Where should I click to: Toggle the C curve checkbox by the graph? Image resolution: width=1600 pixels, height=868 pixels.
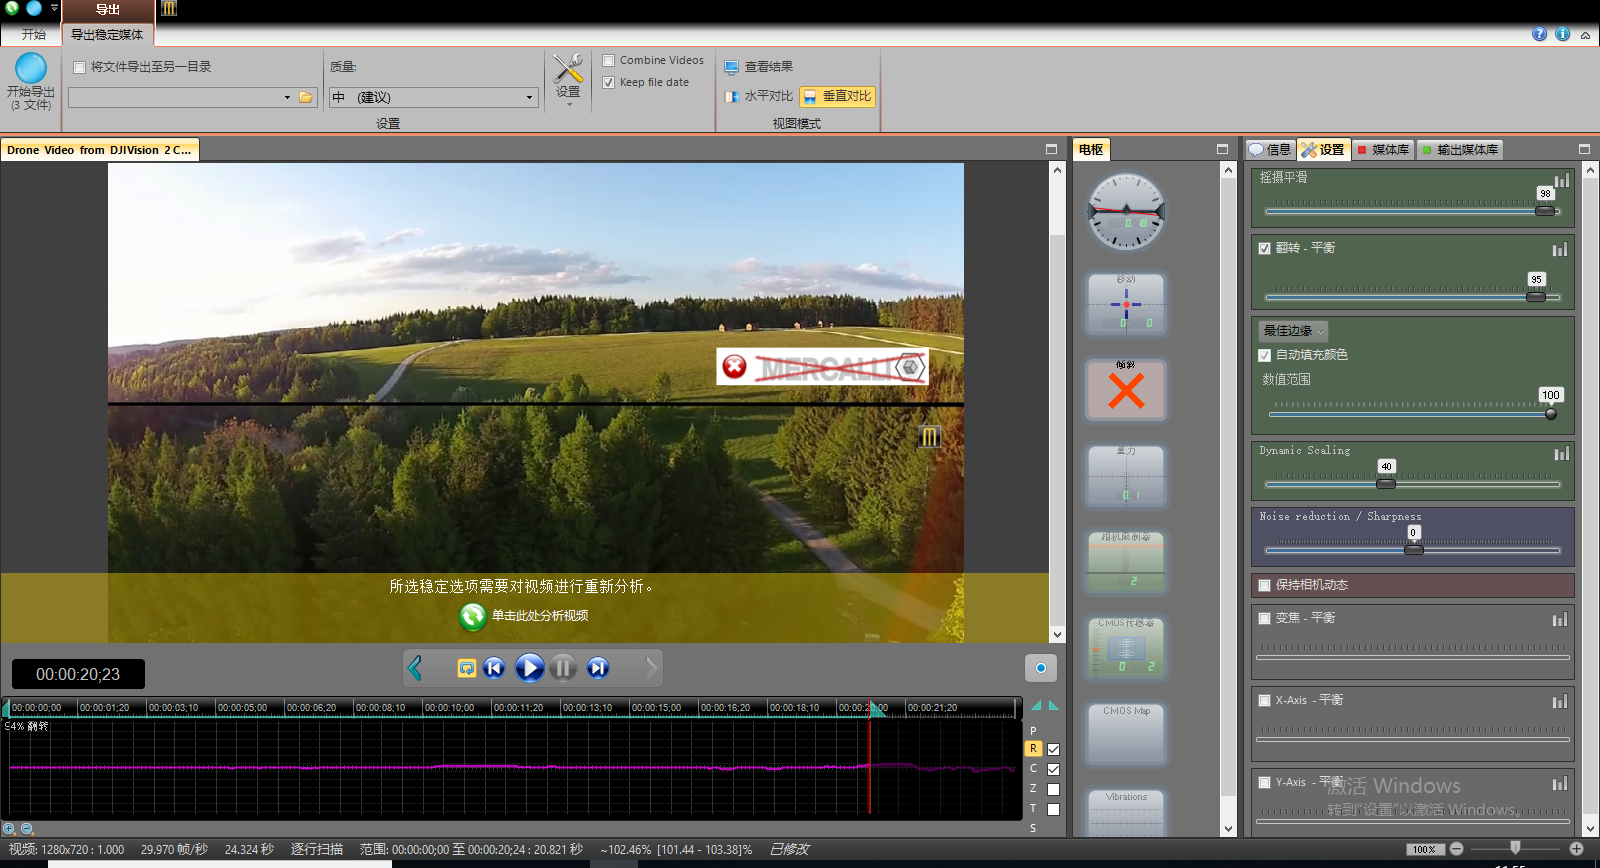[x=1053, y=769]
